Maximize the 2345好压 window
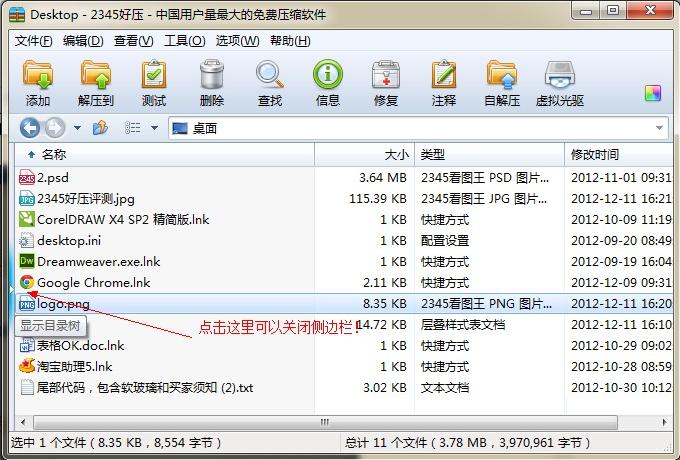The image size is (680, 460). pyautogui.click(x=613, y=11)
